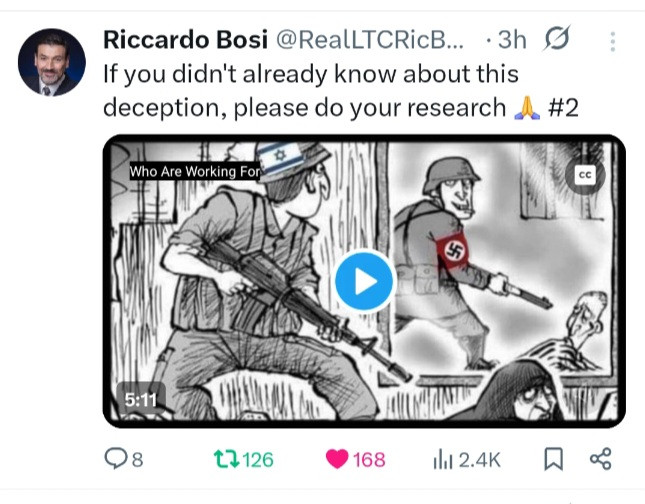Image resolution: width=645 pixels, height=504 pixels.
Task: Click the 5:11 video duration badge
Action: 141,399
